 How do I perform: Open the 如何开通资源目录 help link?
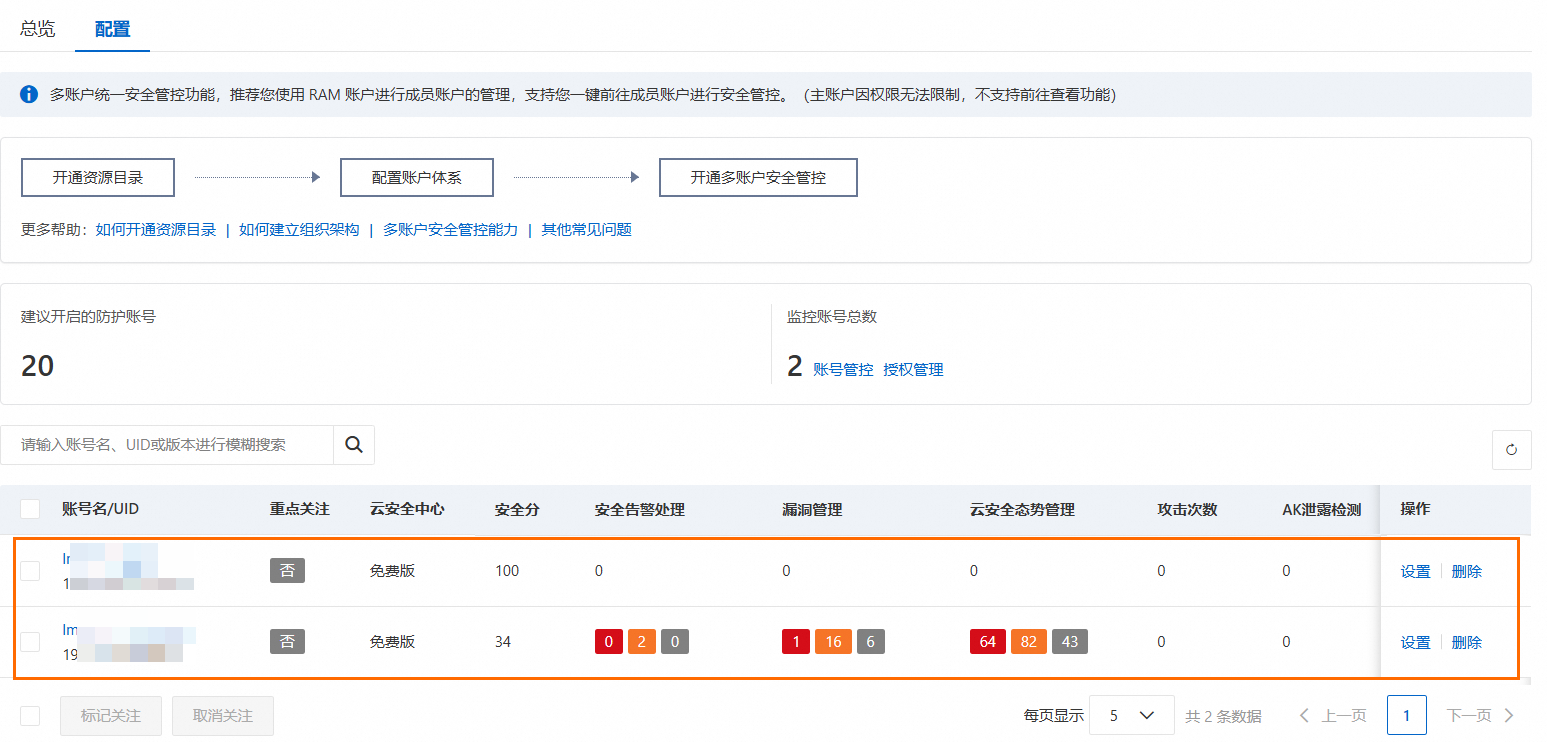[156, 230]
